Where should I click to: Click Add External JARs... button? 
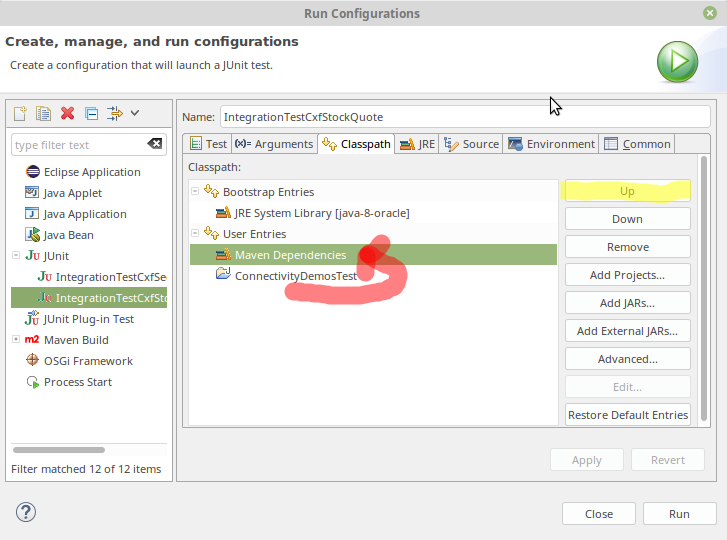tap(627, 331)
